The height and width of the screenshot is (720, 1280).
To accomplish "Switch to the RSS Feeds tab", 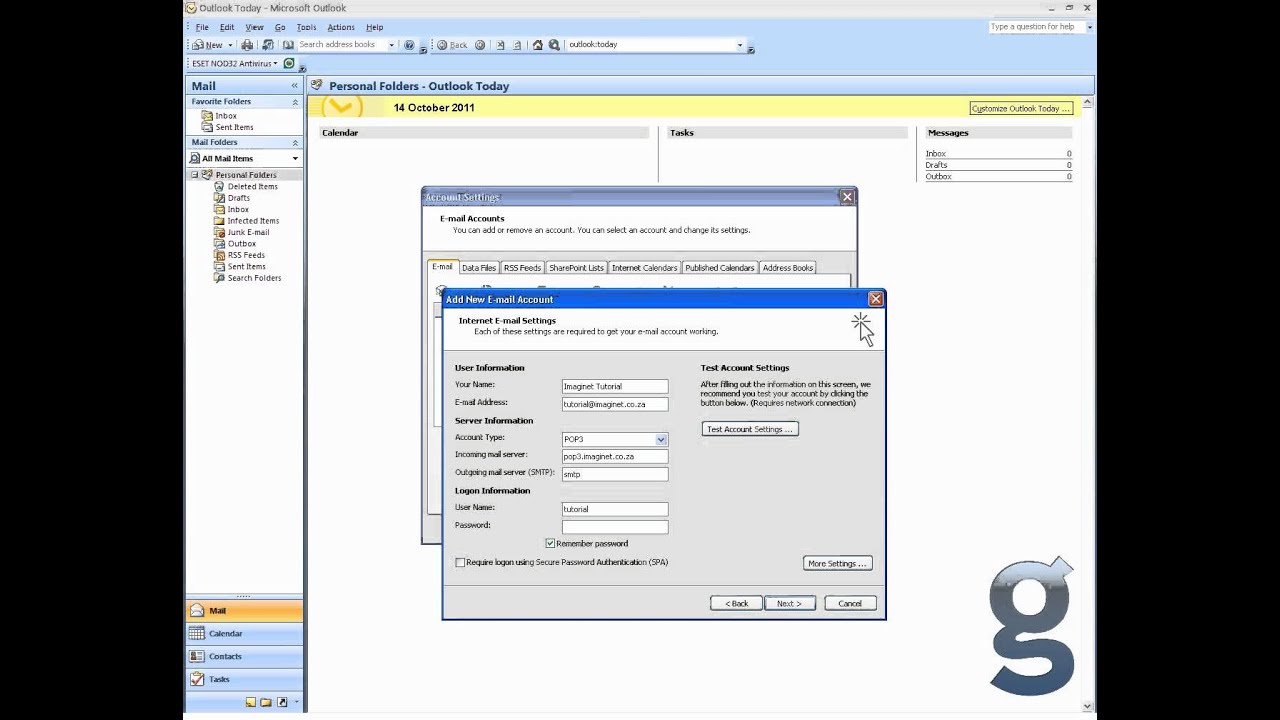I will 522,268.
